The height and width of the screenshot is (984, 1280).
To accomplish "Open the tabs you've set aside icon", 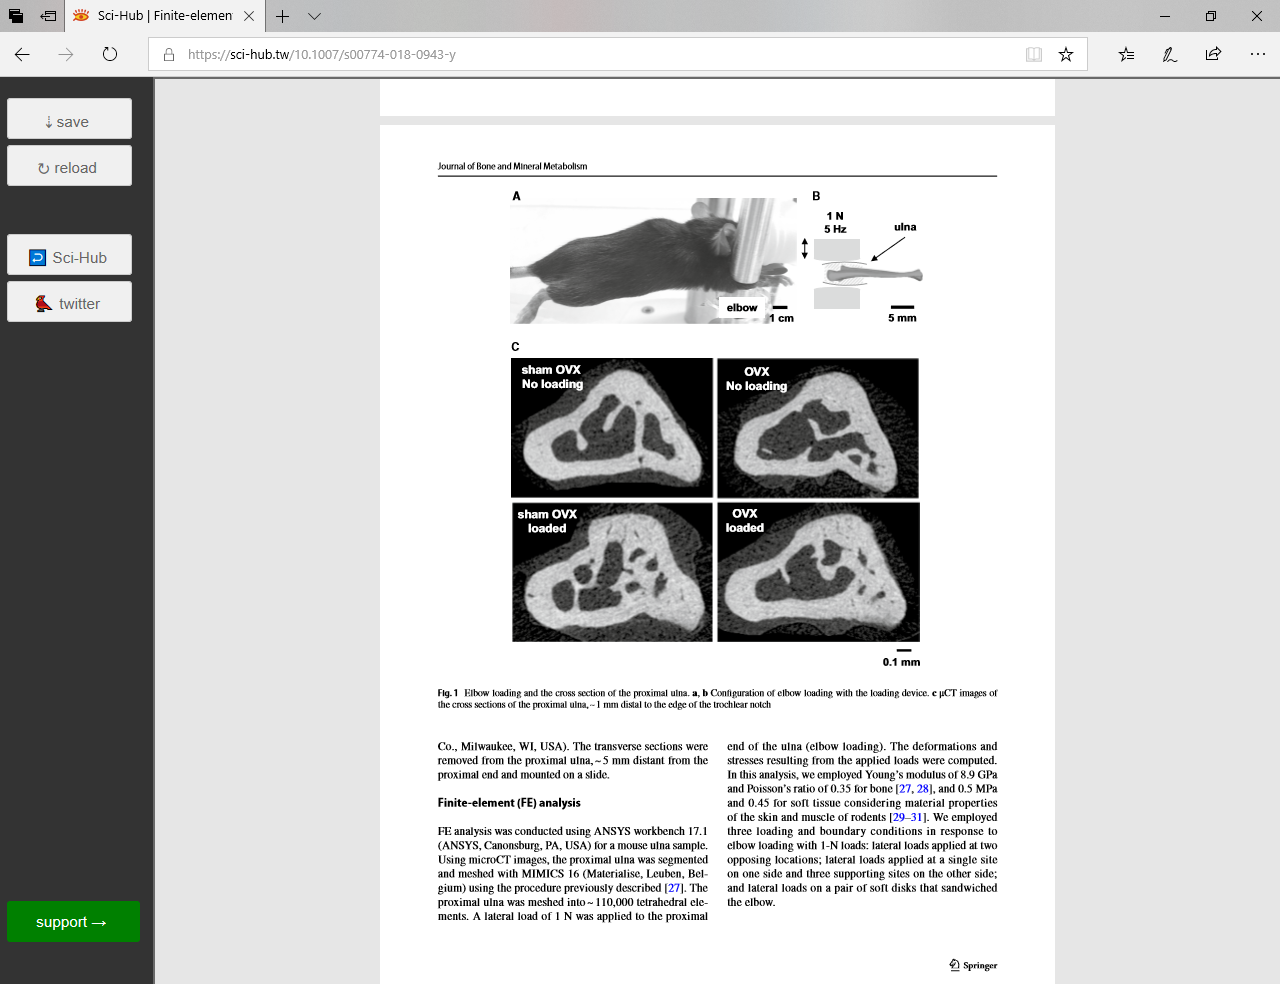I will point(16,16).
